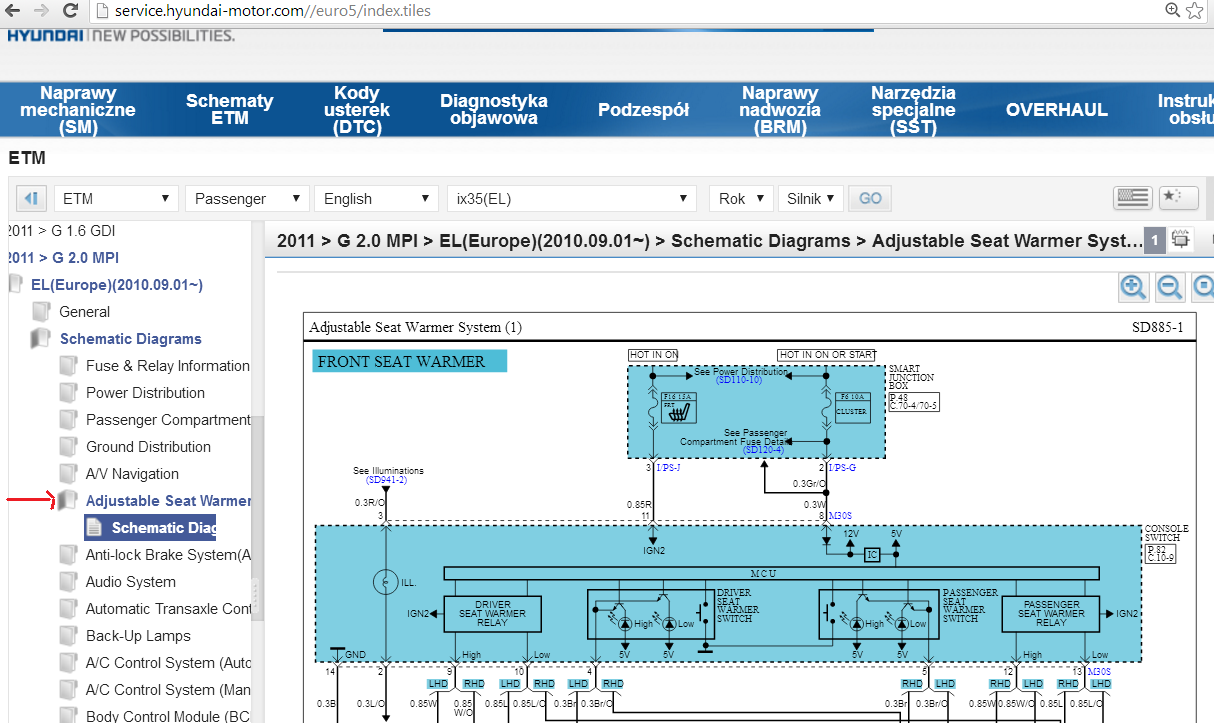Click the US flag language button

pyautogui.click(x=1132, y=198)
